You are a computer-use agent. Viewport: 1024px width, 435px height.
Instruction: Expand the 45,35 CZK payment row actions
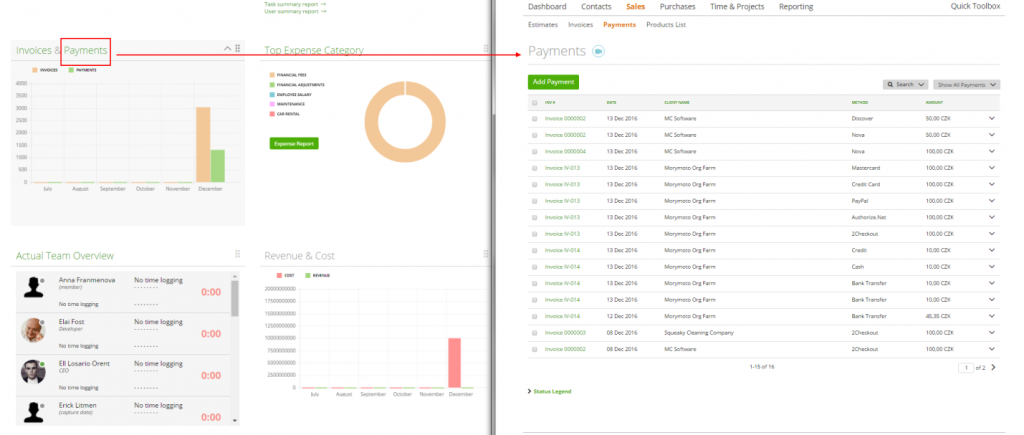point(992,316)
